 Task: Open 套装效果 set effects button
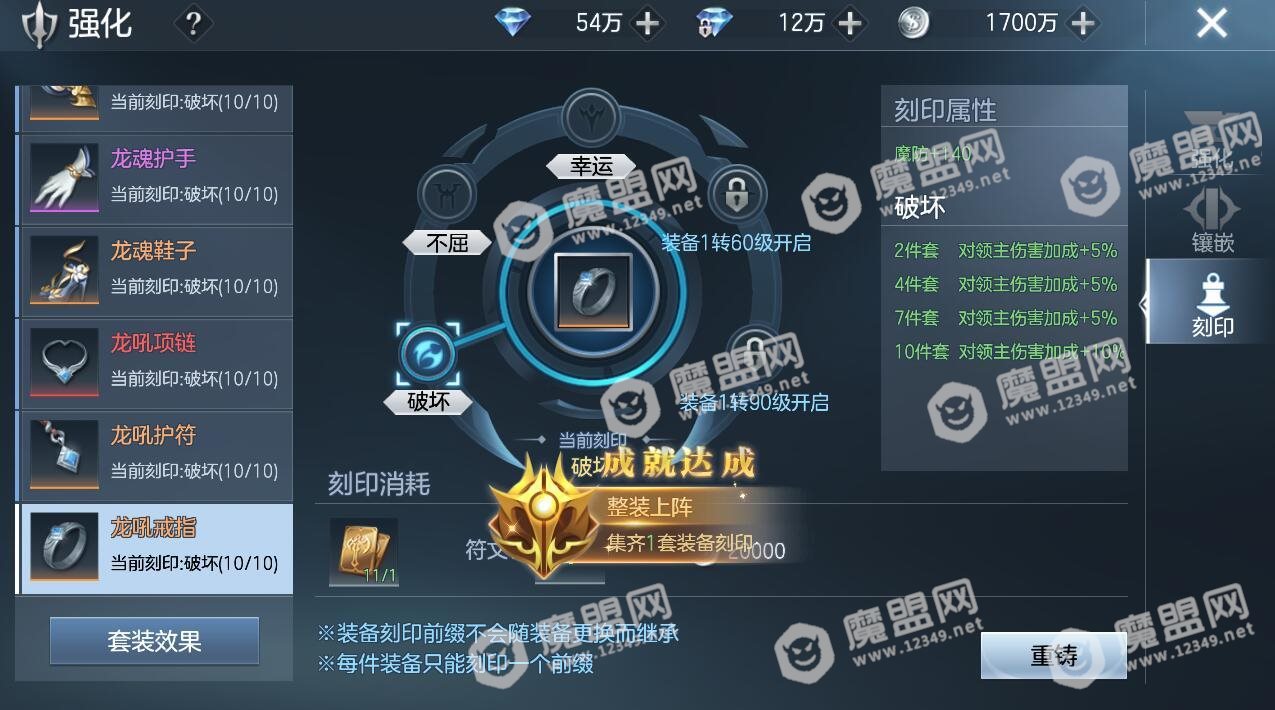click(x=155, y=641)
